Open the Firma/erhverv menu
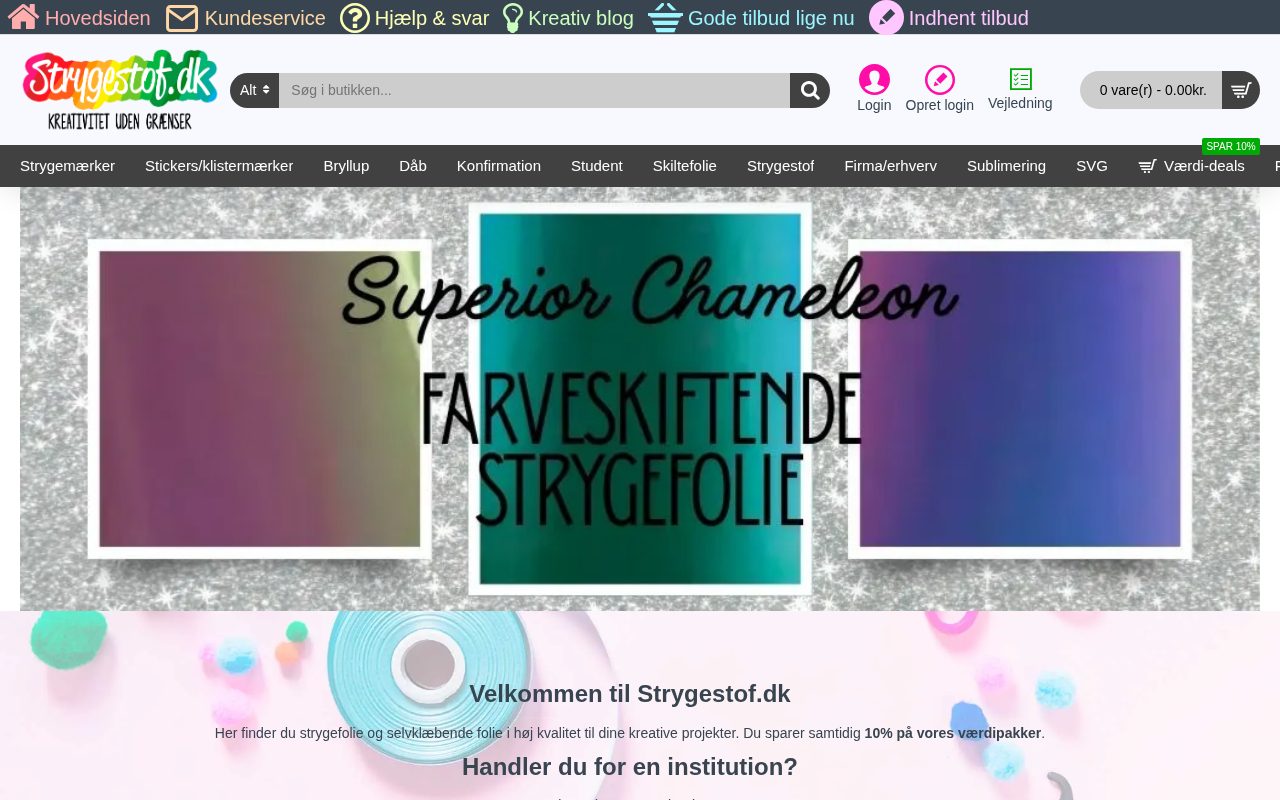Image resolution: width=1280 pixels, height=800 pixels. pyautogui.click(x=890, y=166)
